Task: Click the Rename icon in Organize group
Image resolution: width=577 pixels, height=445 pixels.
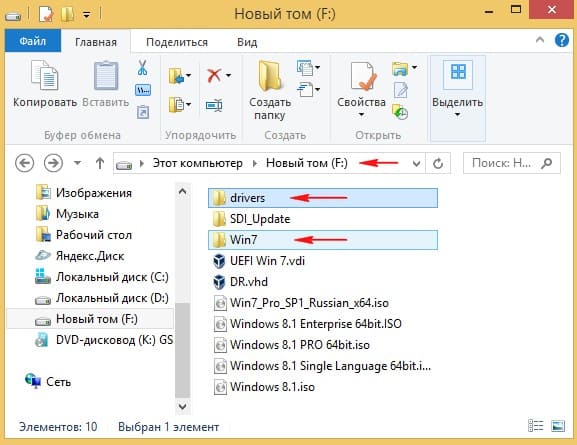Action: click(214, 106)
